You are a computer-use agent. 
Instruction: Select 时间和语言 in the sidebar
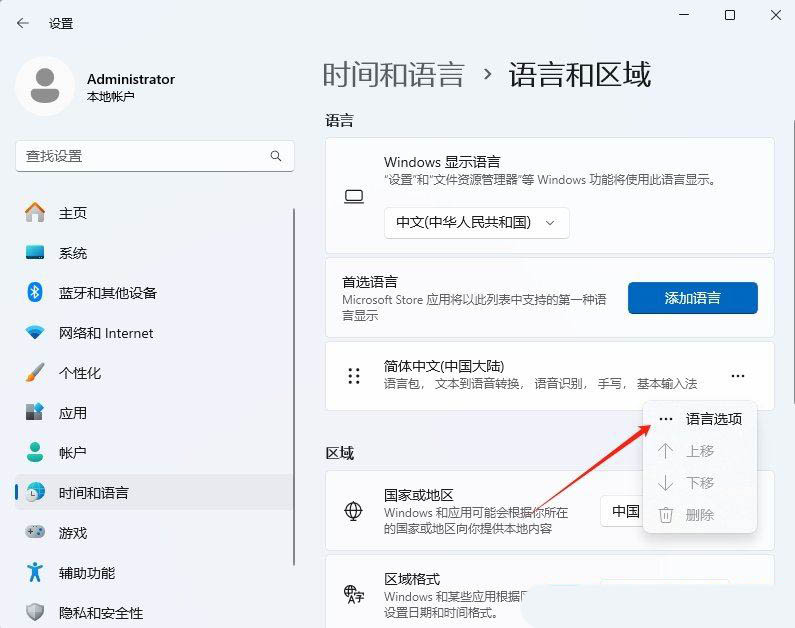pyautogui.click(x=152, y=492)
